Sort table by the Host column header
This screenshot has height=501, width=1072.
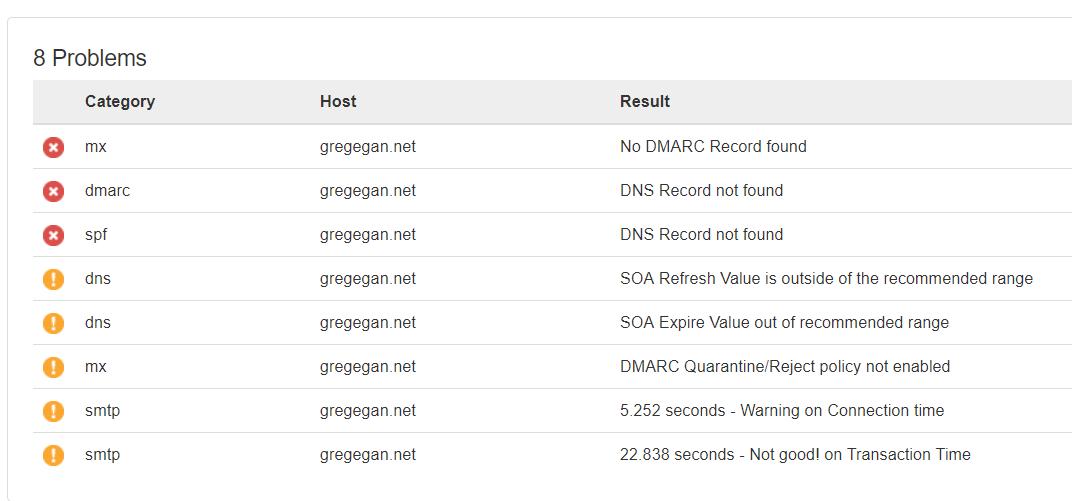pos(338,101)
